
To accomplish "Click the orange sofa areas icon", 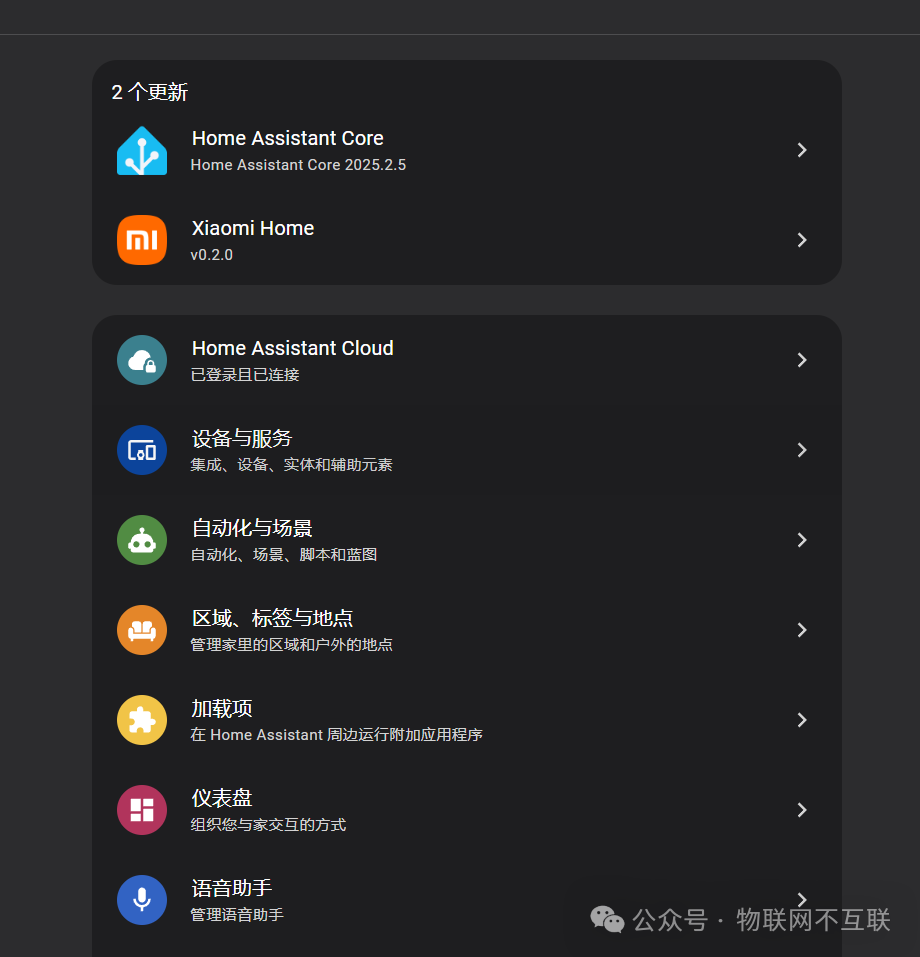I will [x=142, y=630].
